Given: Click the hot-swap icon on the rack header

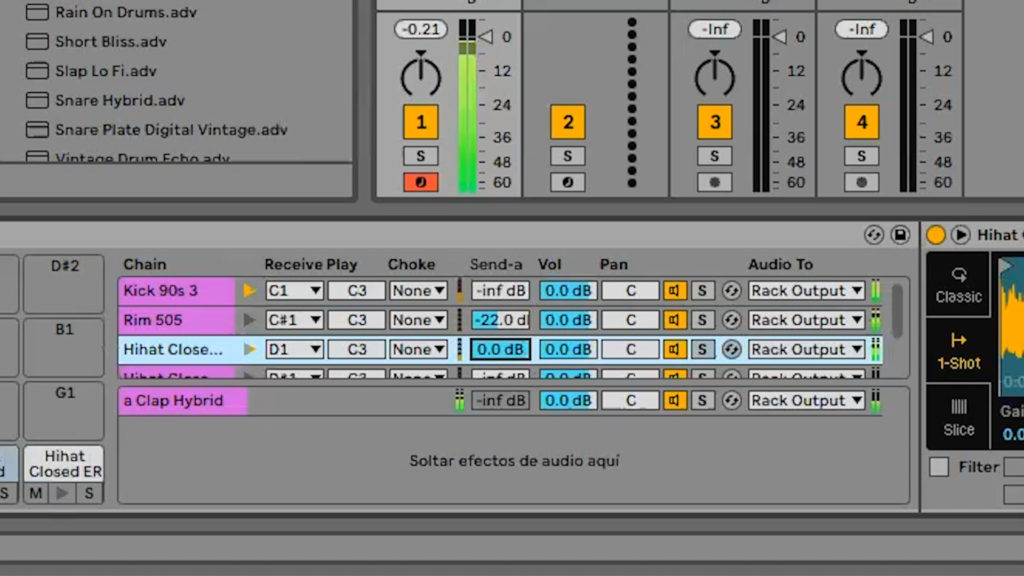Looking at the screenshot, I should [873, 236].
